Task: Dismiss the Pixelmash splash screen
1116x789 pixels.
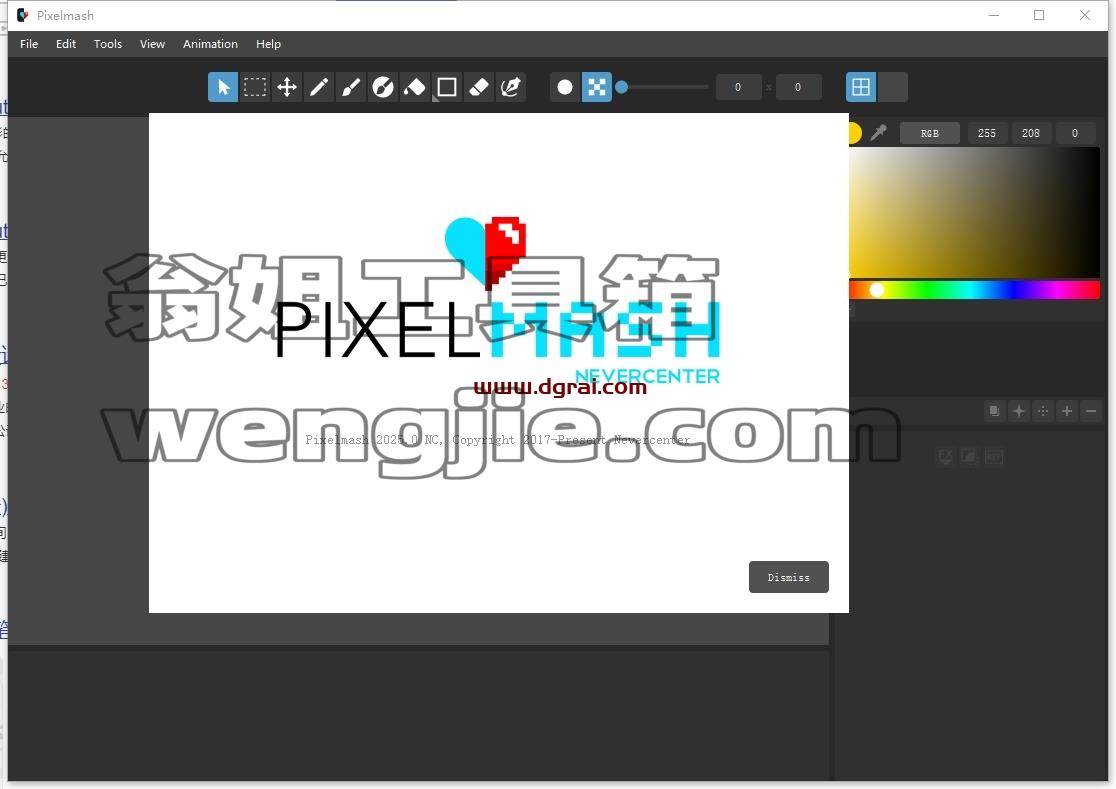Action: click(789, 577)
